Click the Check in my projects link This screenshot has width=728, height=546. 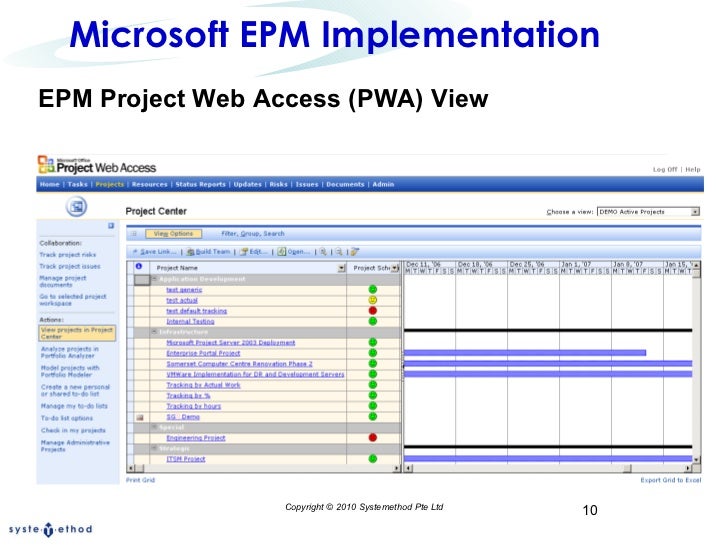[x=73, y=430]
